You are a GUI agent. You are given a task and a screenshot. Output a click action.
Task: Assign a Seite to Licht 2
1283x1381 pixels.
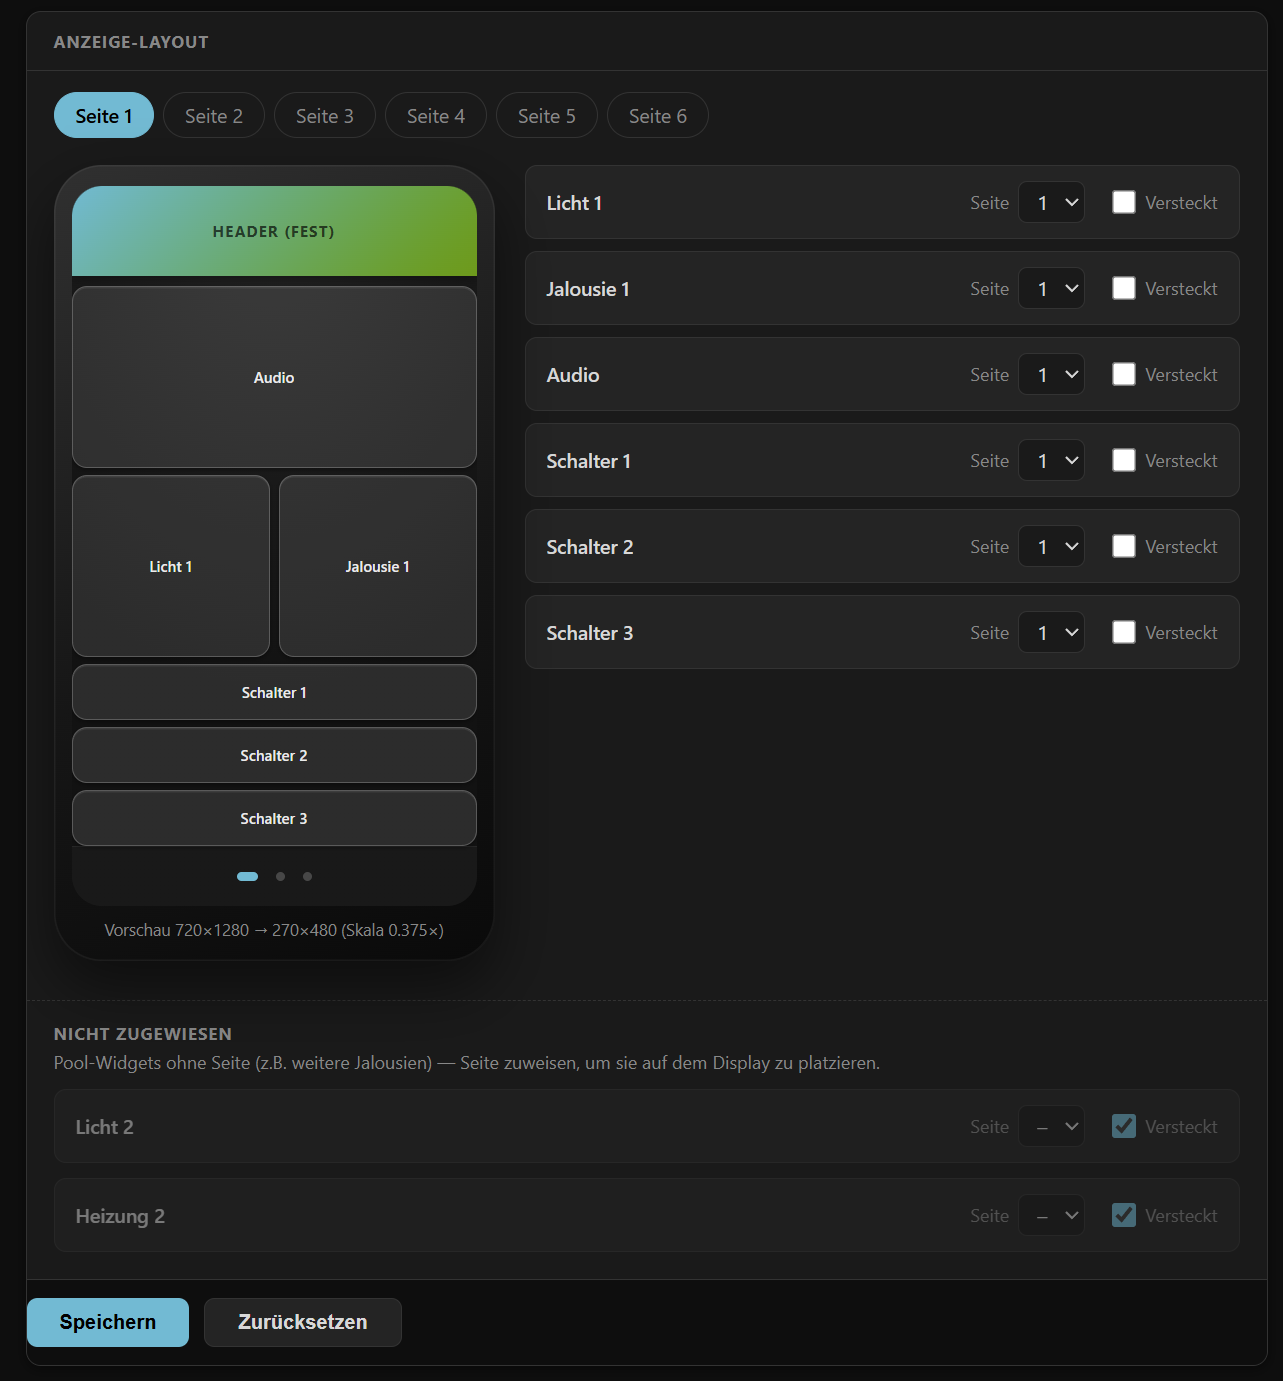(x=1052, y=1126)
